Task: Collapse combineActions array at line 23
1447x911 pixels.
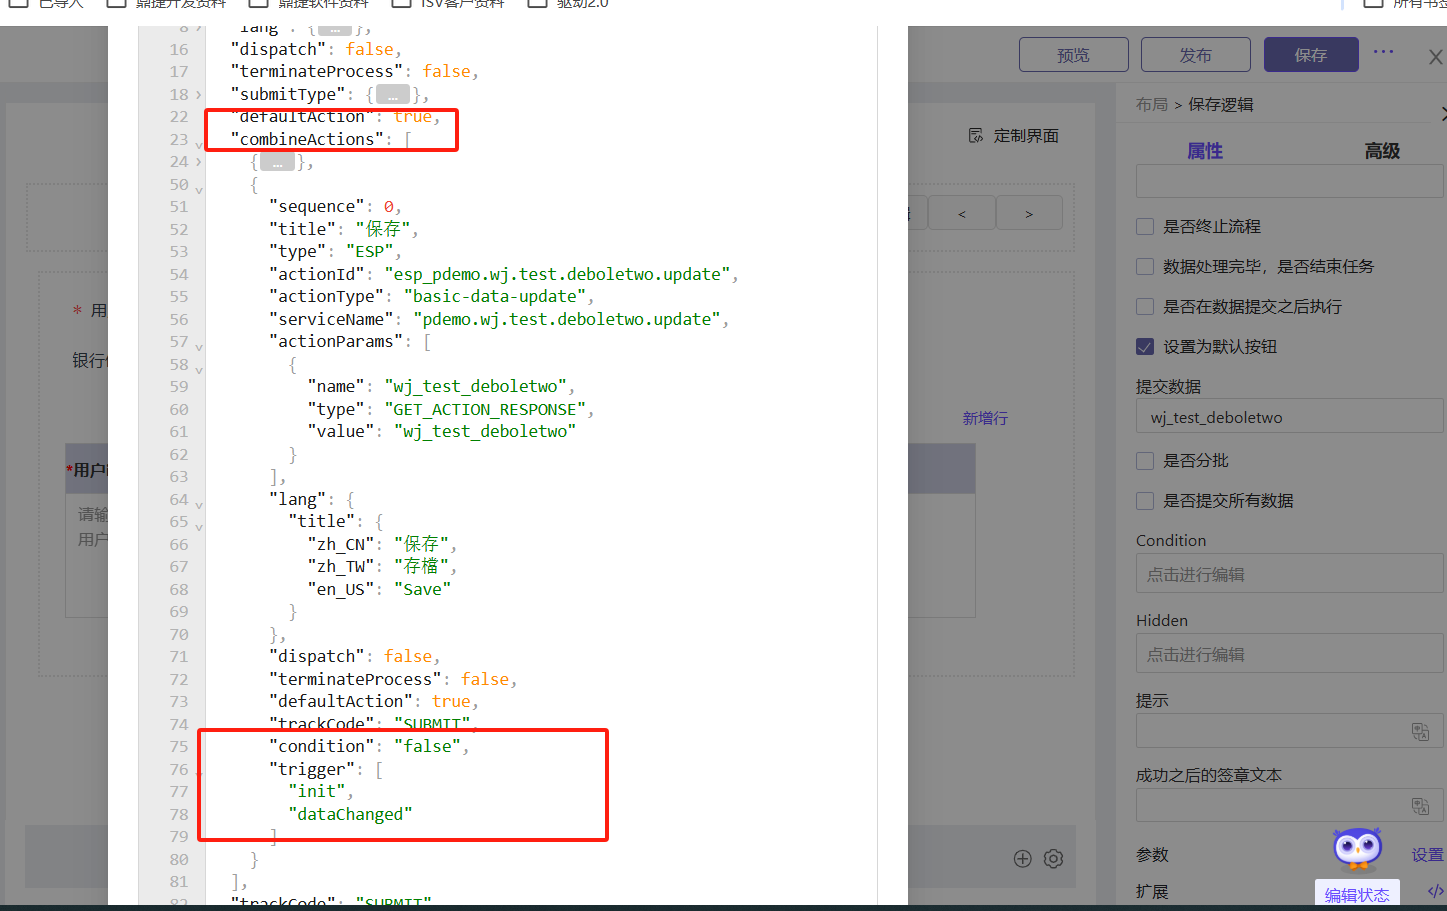Action: pyautogui.click(x=198, y=145)
